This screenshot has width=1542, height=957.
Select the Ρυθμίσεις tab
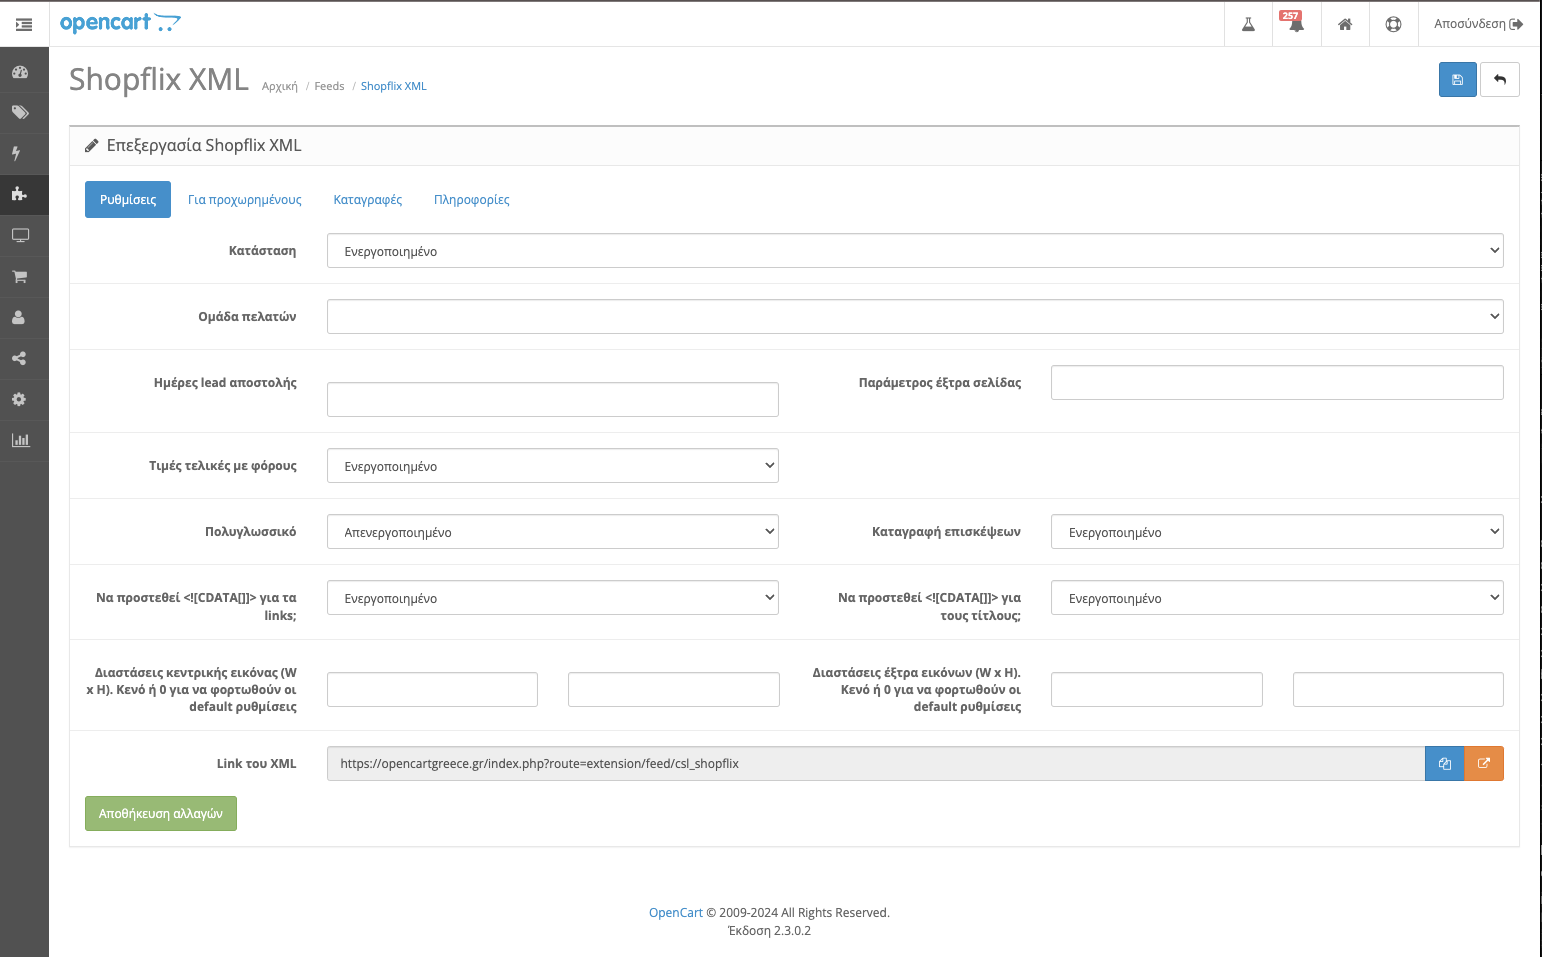(x=128, y=200)
